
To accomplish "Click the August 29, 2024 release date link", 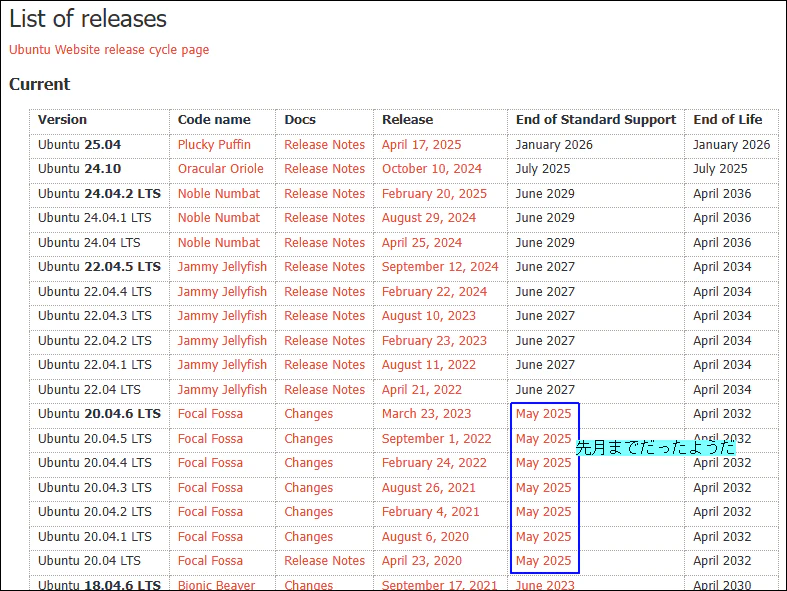I will coord(429,218).
